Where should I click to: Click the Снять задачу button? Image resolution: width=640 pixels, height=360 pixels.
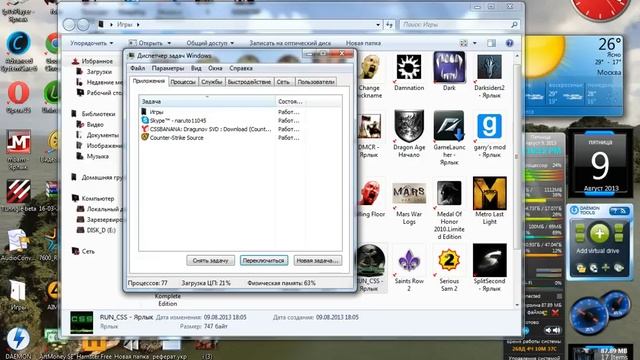[211, 260]
